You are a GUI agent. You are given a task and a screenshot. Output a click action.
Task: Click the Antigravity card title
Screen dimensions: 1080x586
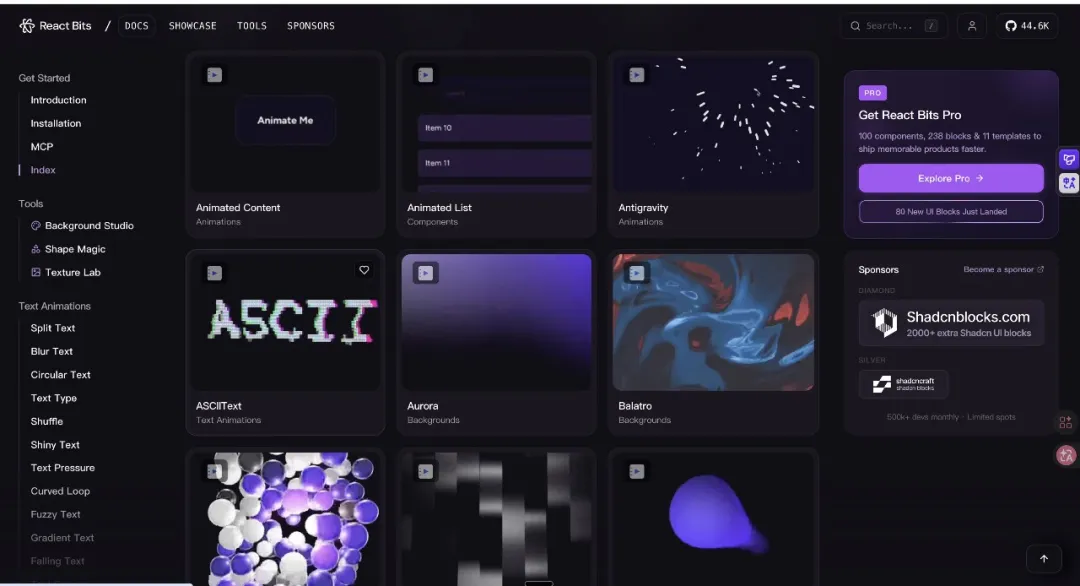coord(643,207)
